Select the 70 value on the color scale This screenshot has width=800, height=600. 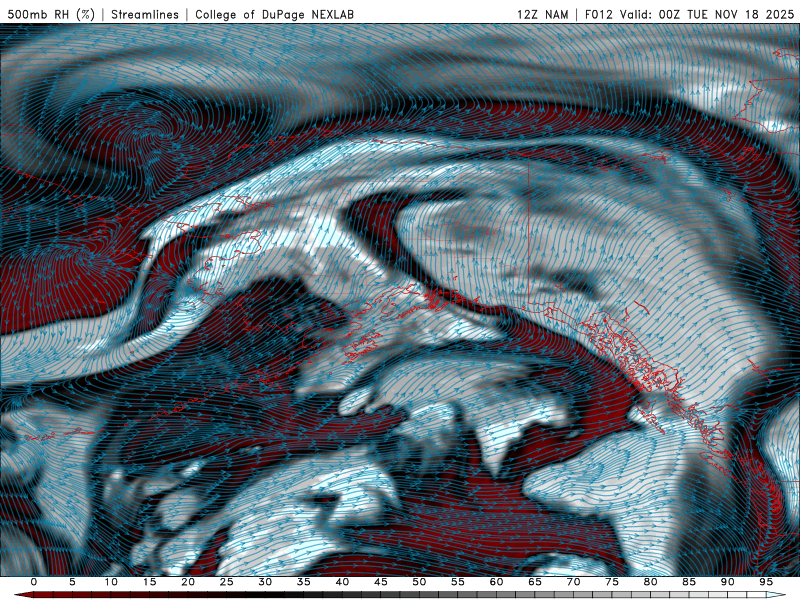coord(573,582)
